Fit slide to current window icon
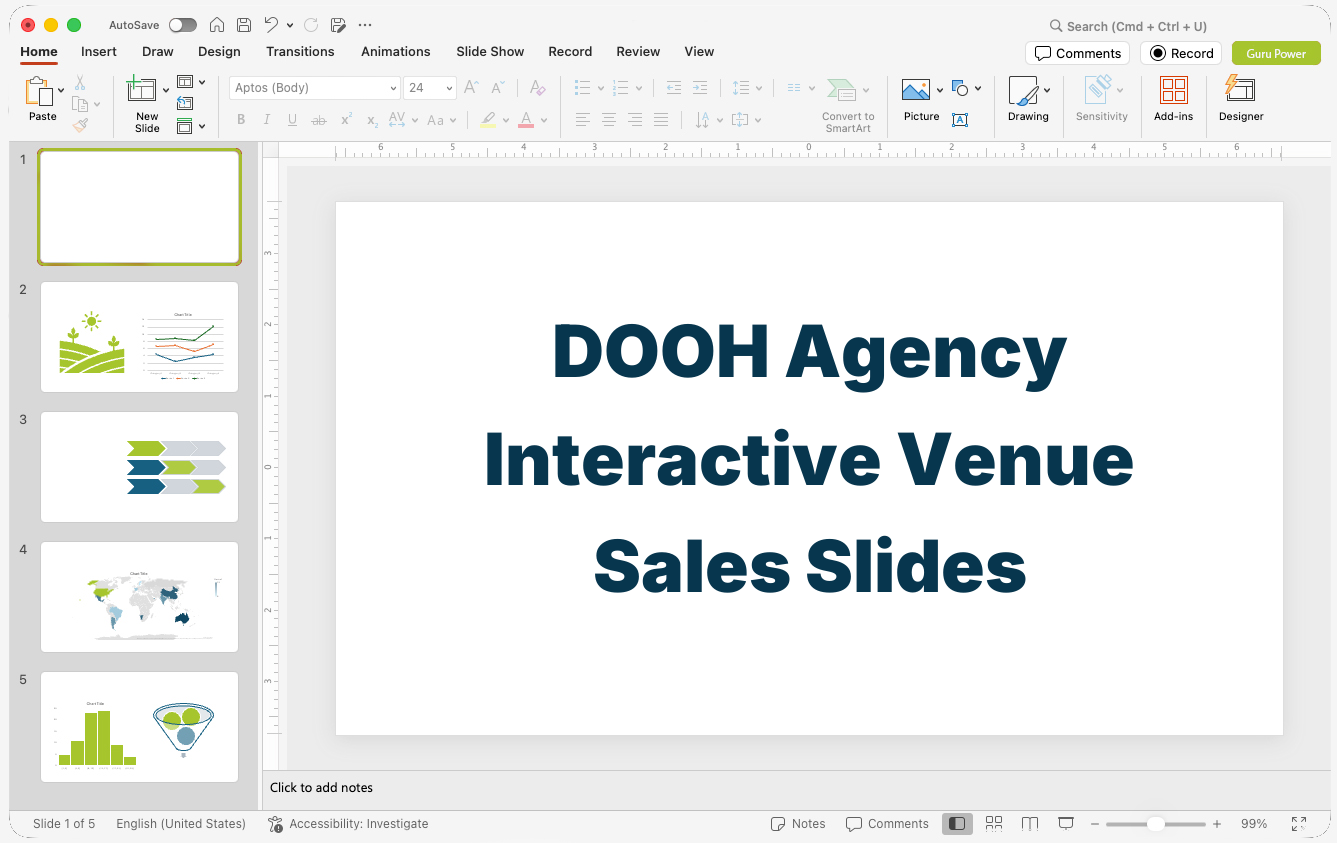Image resolution: width=1337 pixels, height=843 pixels. 1298,823
